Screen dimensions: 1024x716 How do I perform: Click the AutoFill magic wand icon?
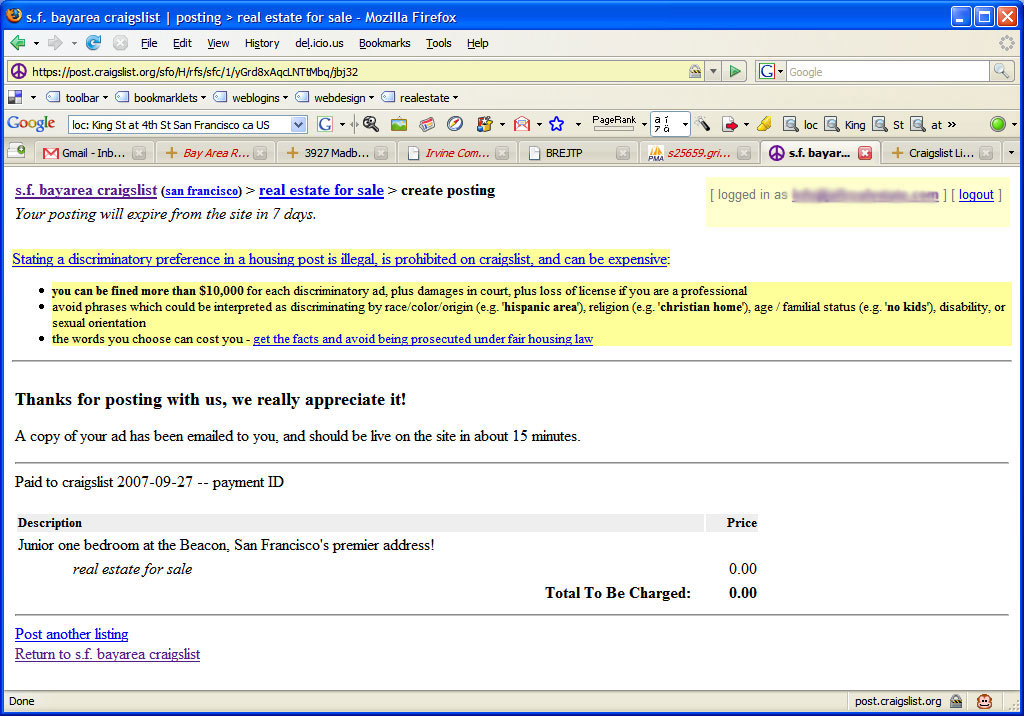(703, 124)
